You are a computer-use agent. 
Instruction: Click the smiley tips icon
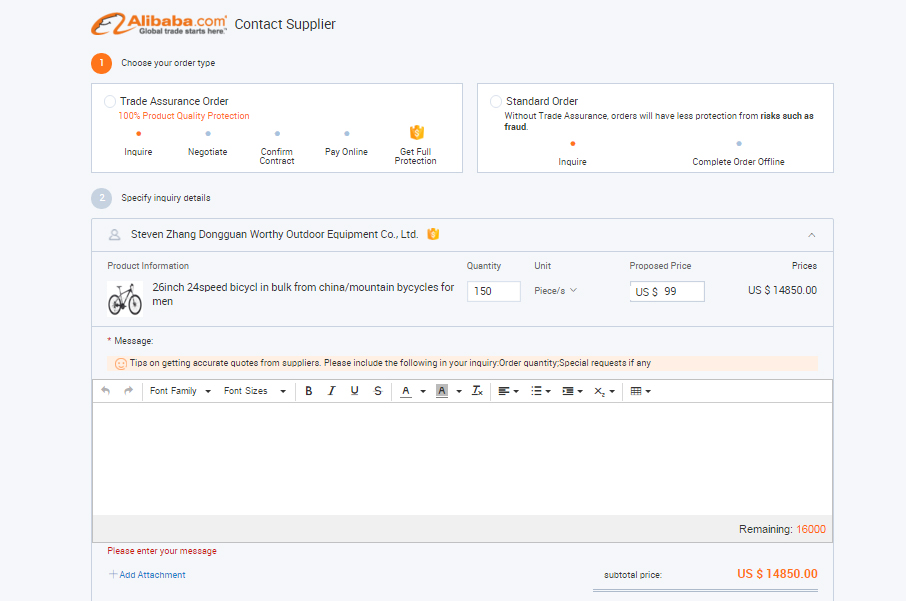click(x=121, y=363)
